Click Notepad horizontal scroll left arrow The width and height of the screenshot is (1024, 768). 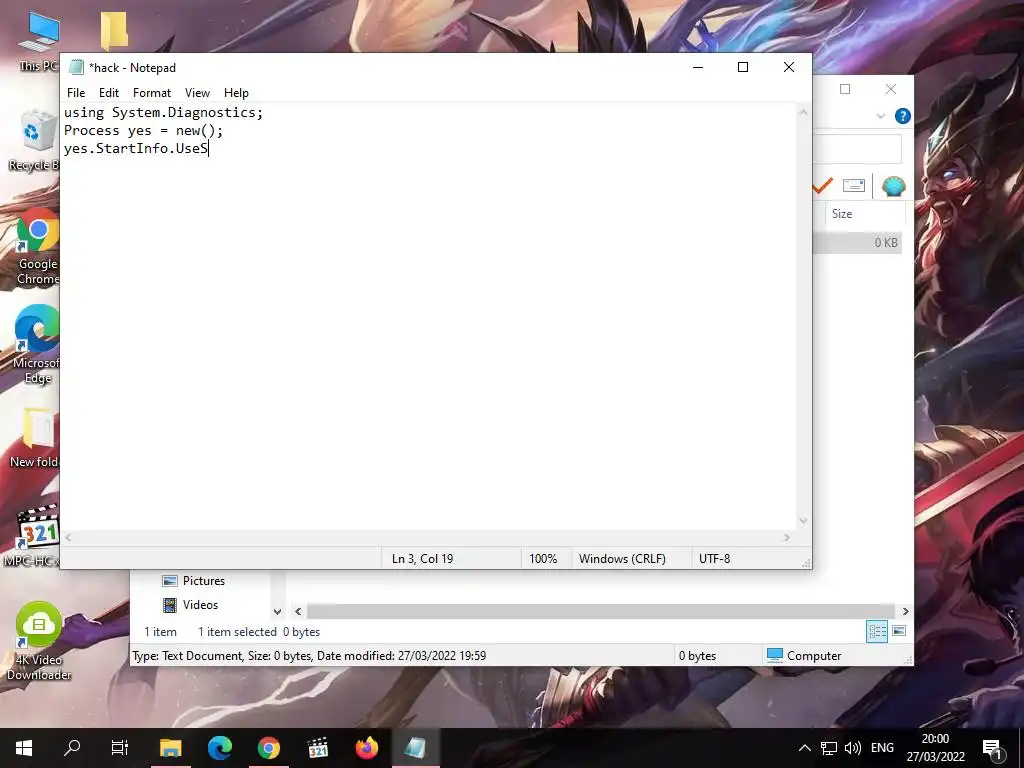click(x=69, y=537)
